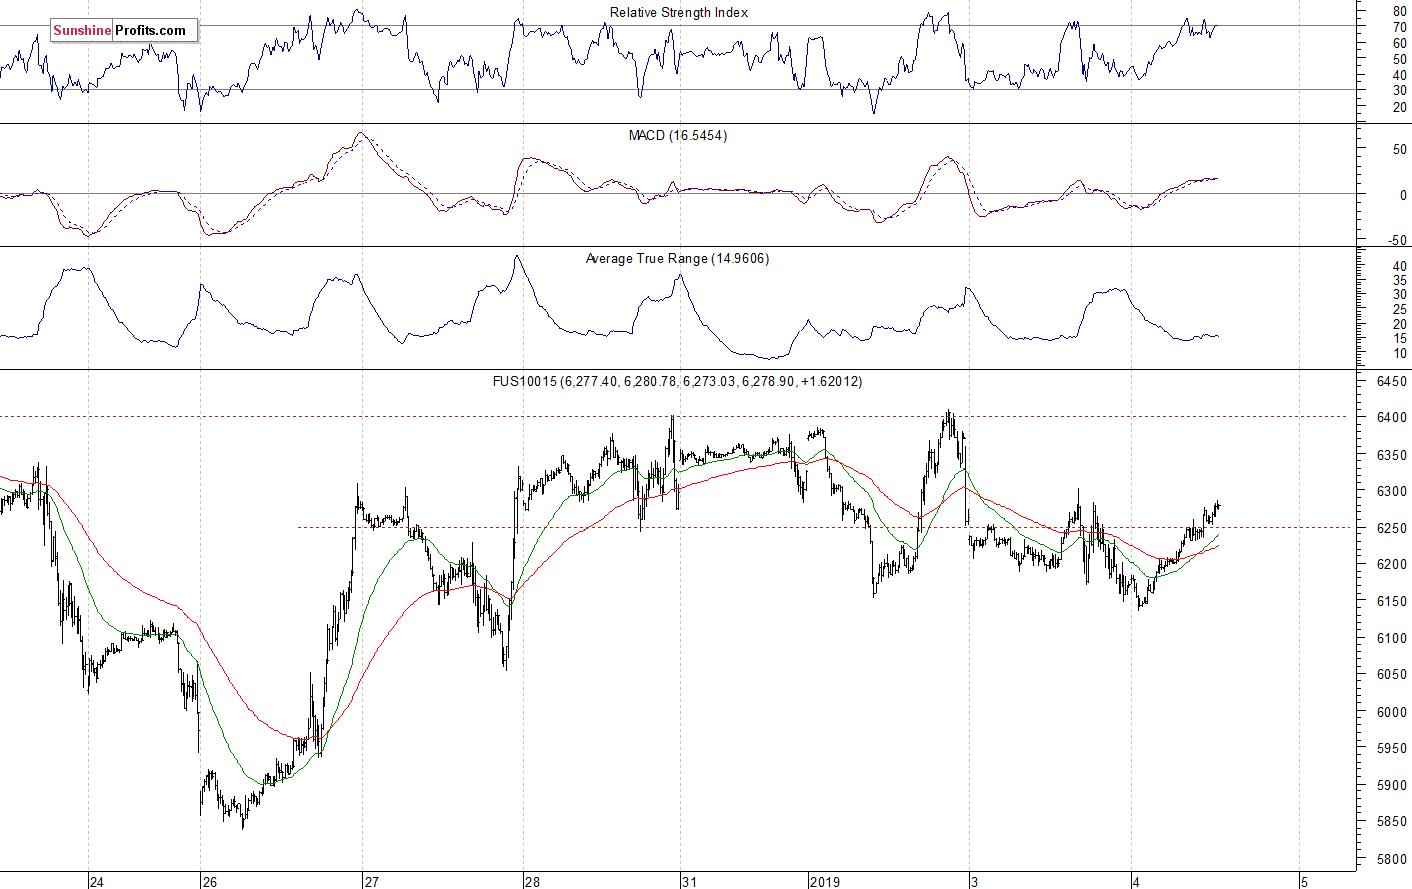Click the 24 date label
The width and height of the screenshot is (1412, 889).
click(96, 881)
